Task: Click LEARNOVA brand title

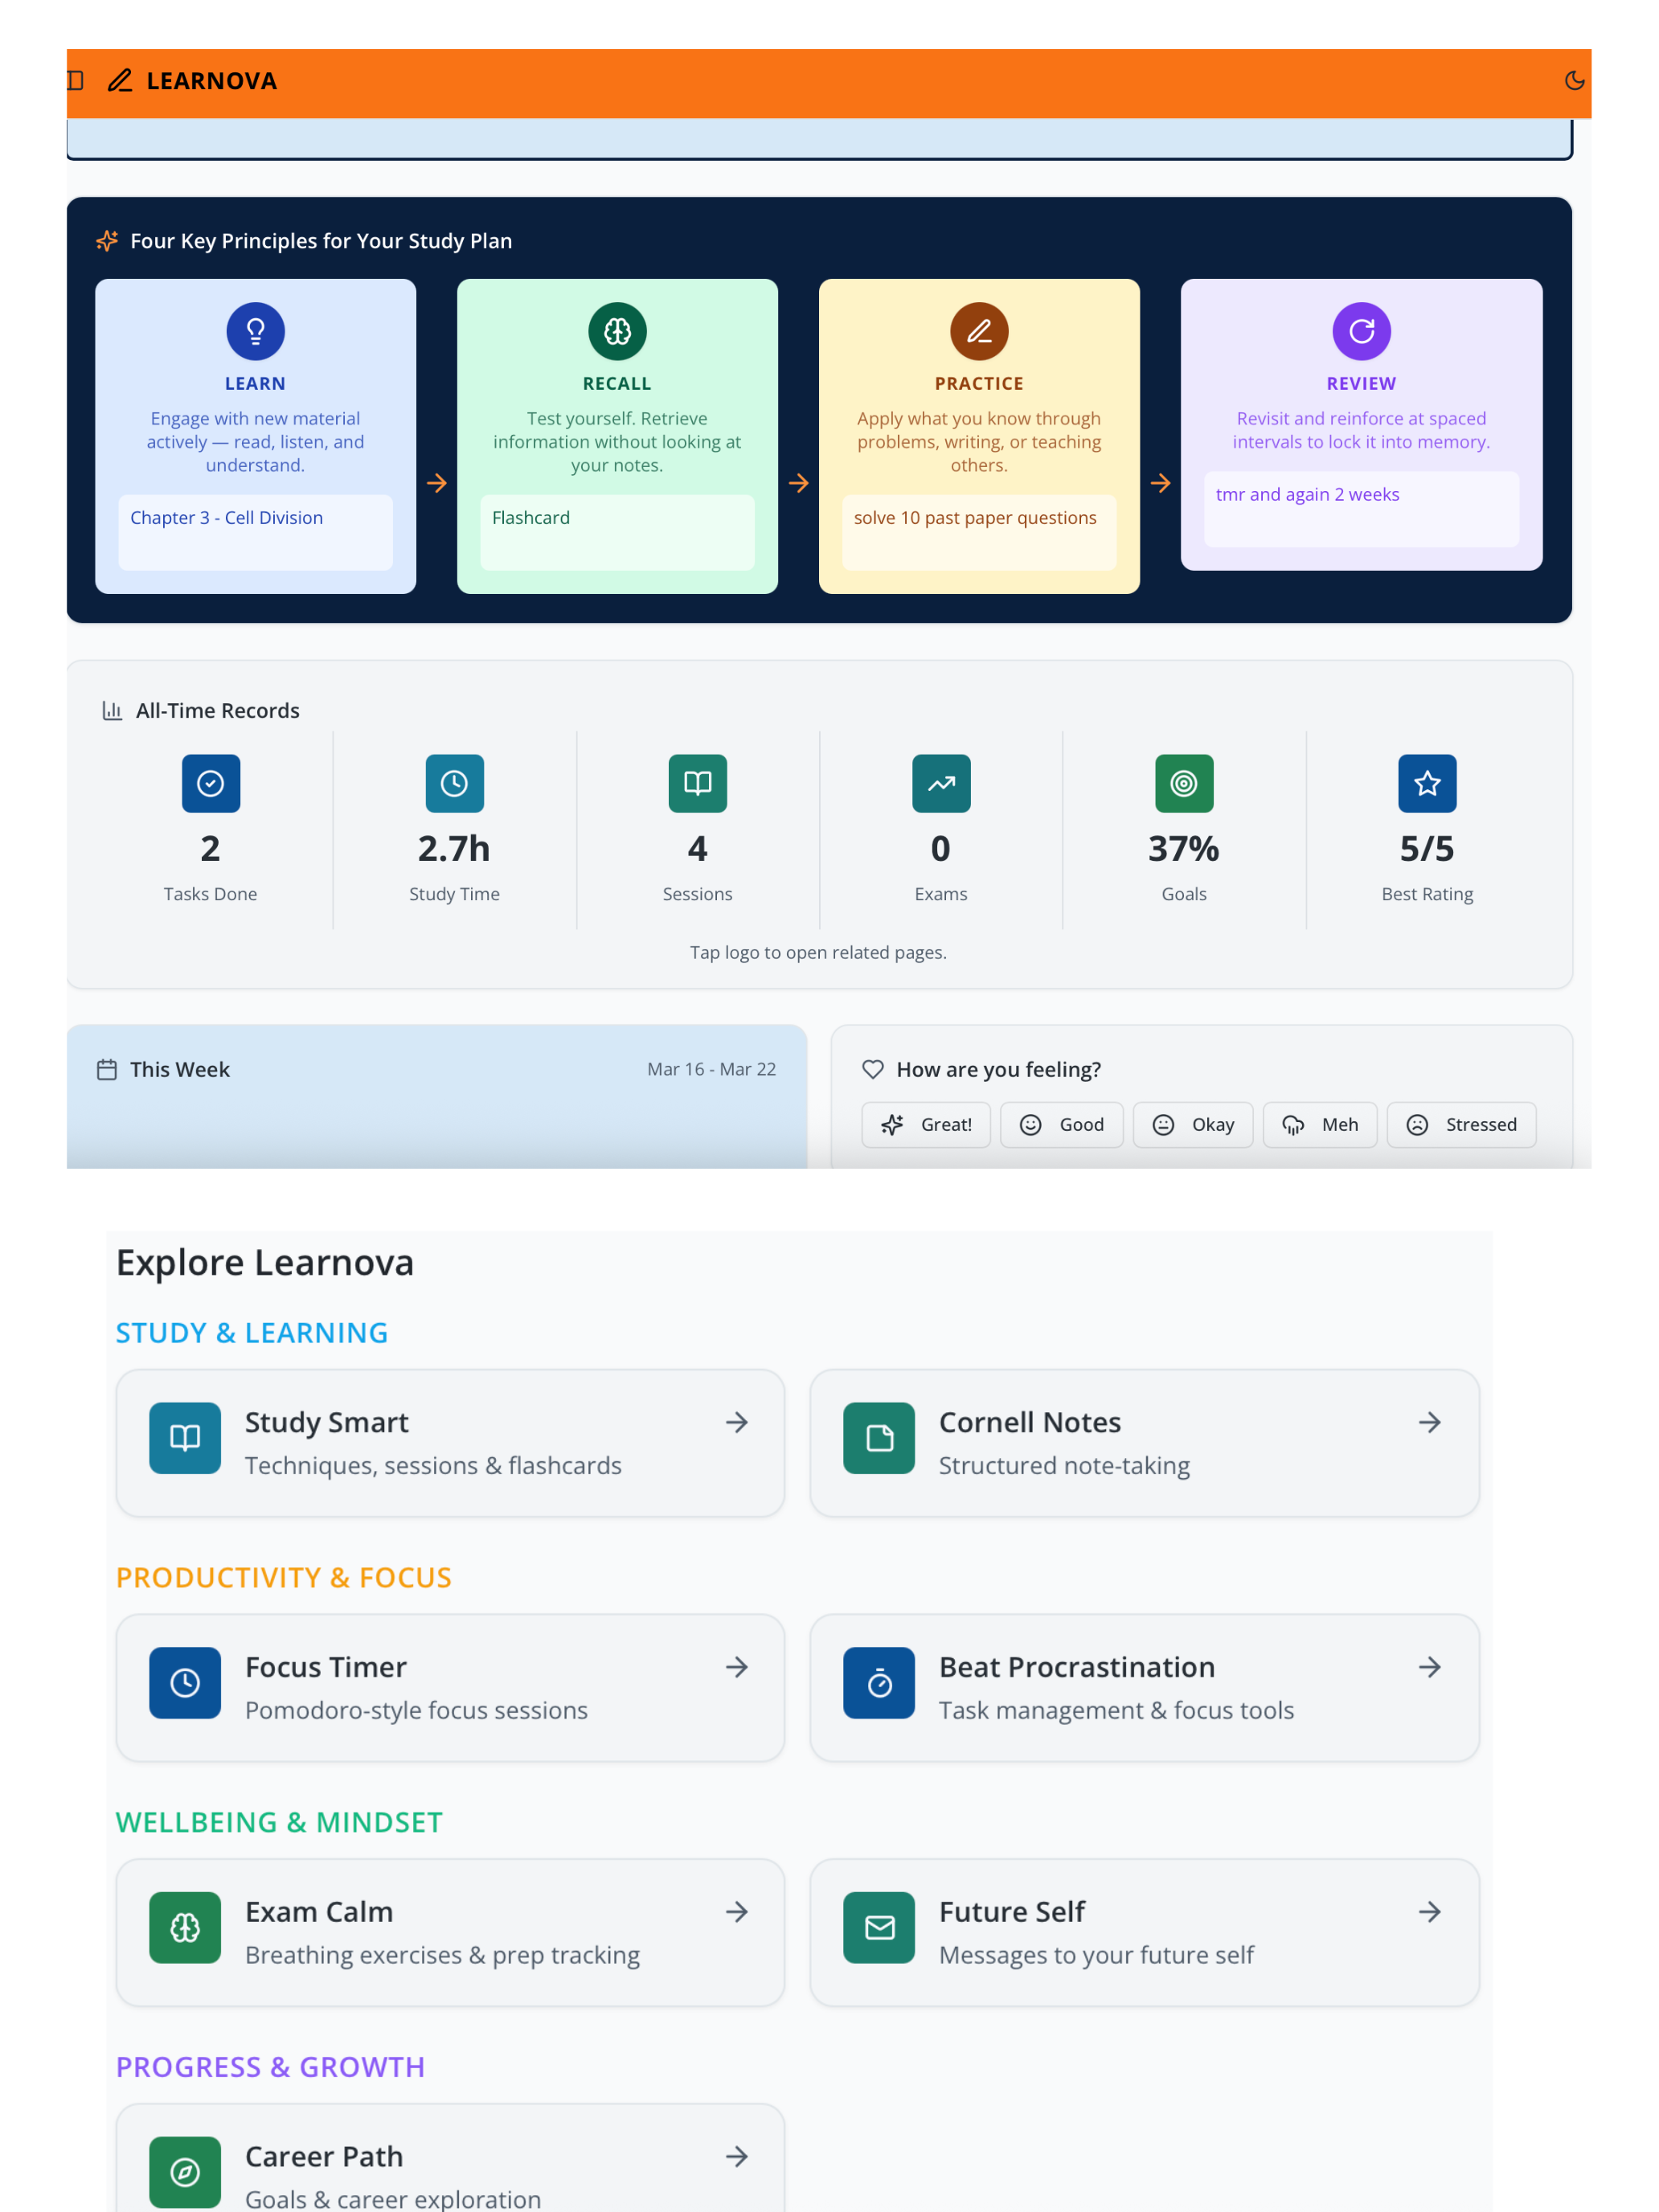Action: coord(211,81)
